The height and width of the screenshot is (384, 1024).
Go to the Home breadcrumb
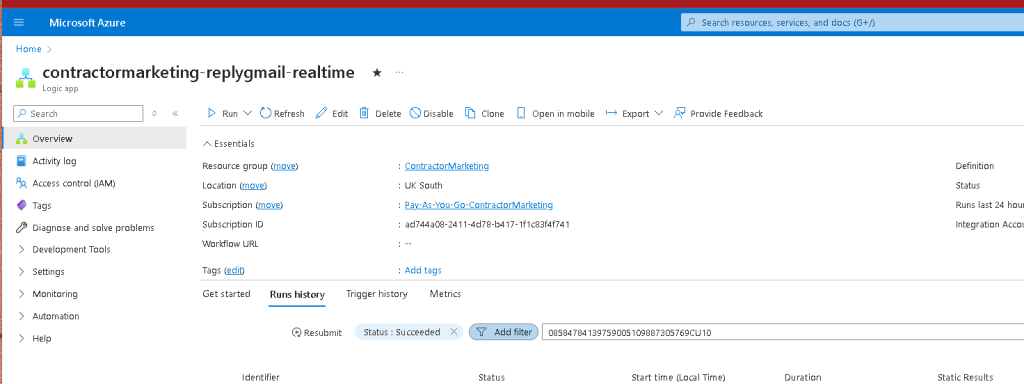(29, 49)
